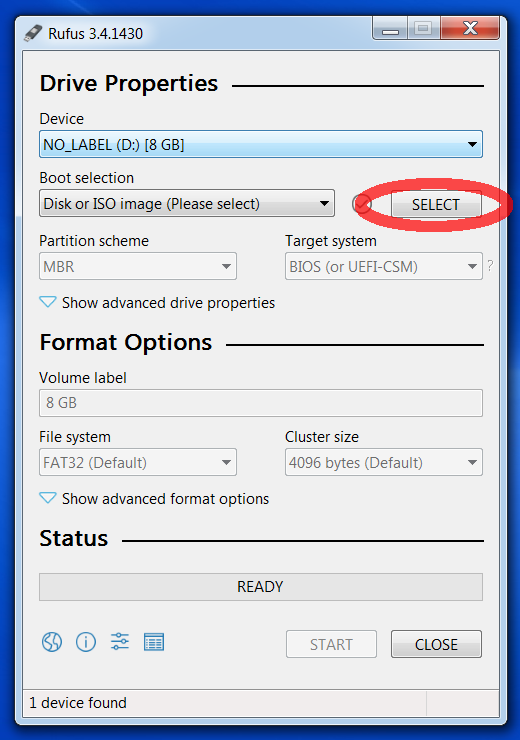
Task: Click the question mark beside Target system
Action: pos(490,266)
